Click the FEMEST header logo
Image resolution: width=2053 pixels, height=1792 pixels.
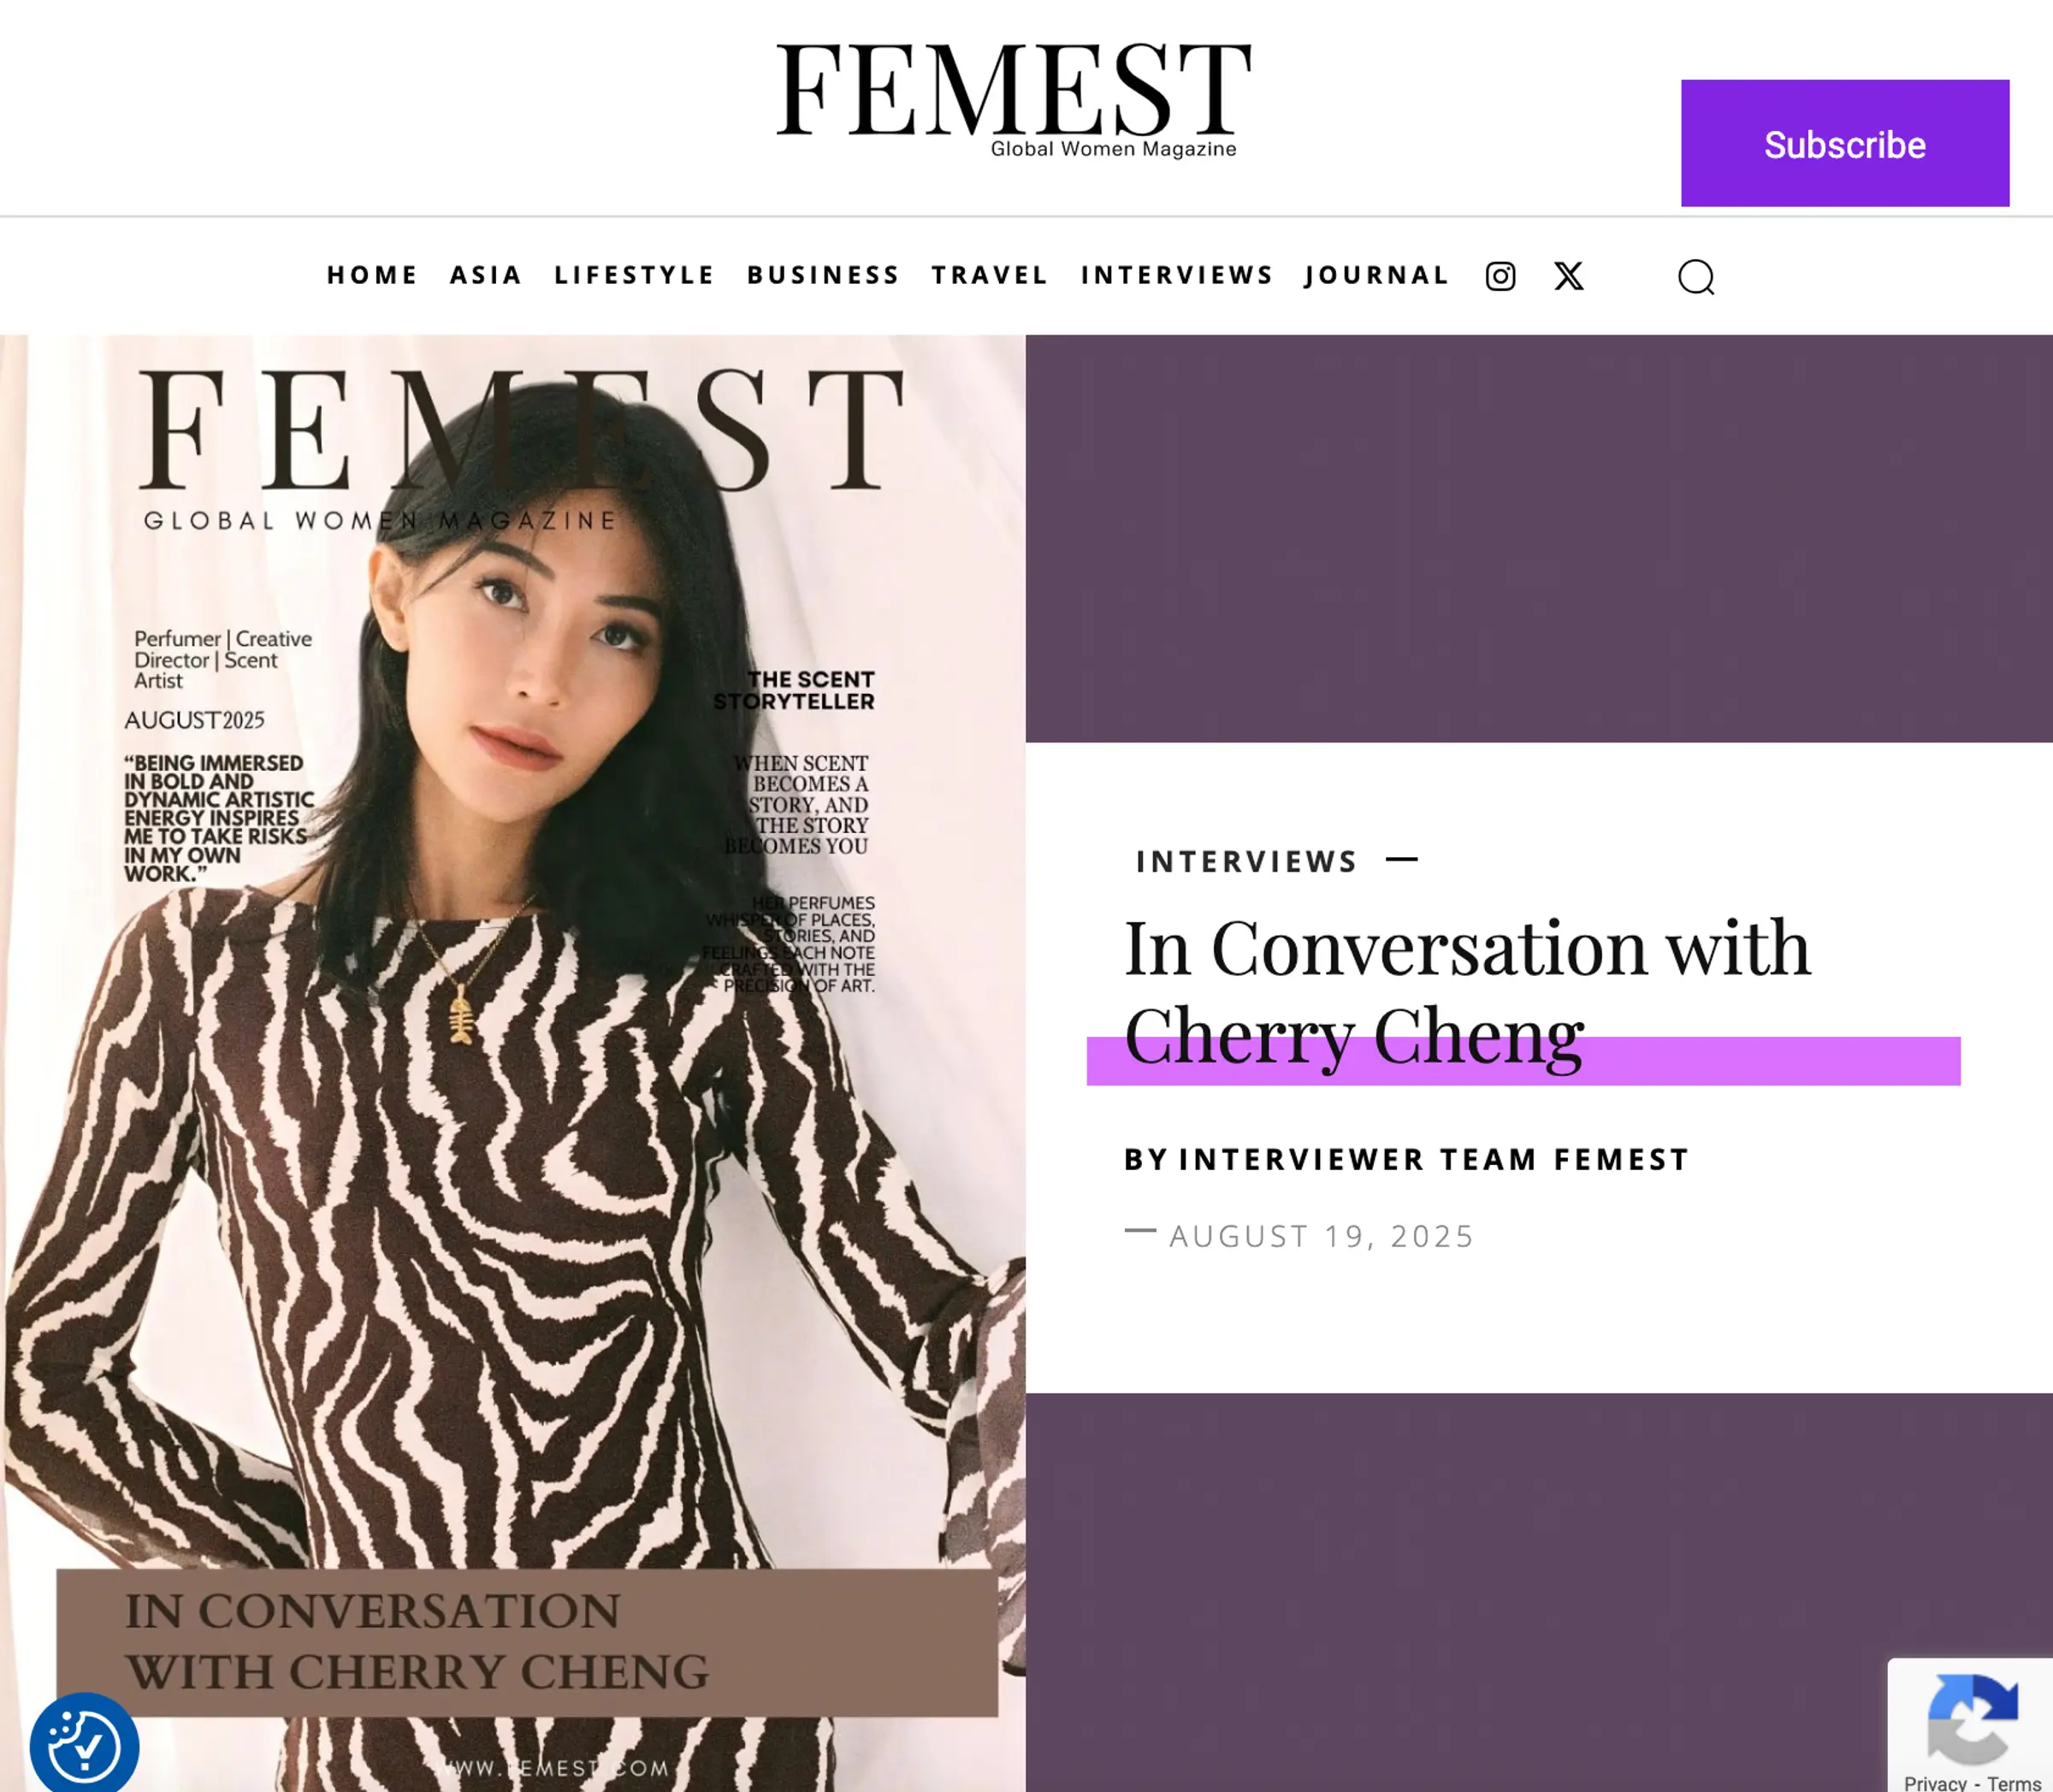[x=1013, y=99]
